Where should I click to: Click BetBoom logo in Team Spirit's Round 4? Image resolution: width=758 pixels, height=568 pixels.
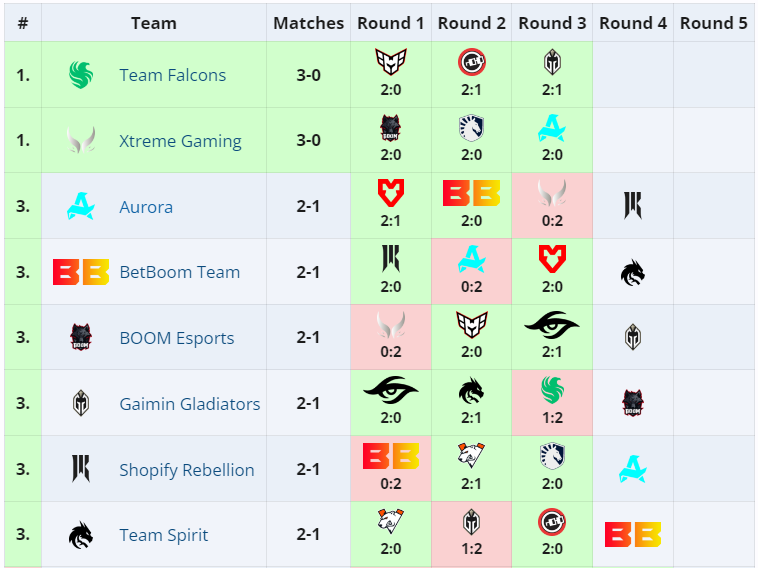[x=632, y=535]
